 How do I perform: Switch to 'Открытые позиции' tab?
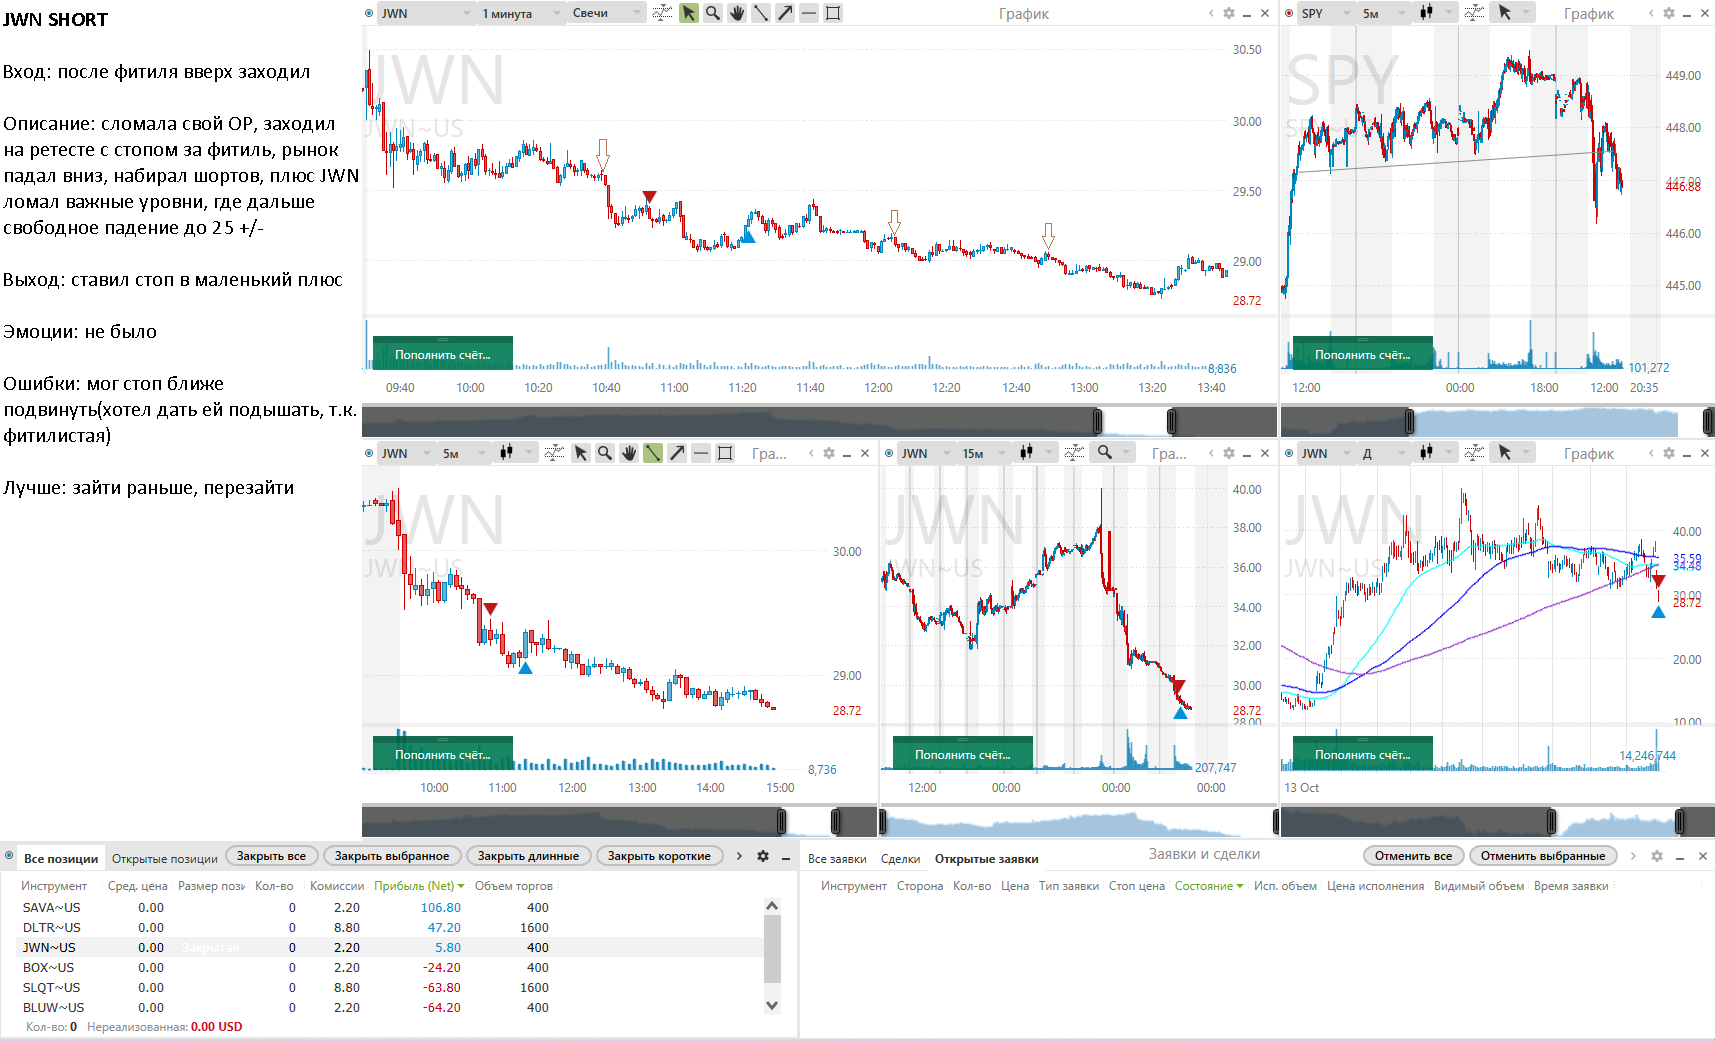tap(164, 858)
